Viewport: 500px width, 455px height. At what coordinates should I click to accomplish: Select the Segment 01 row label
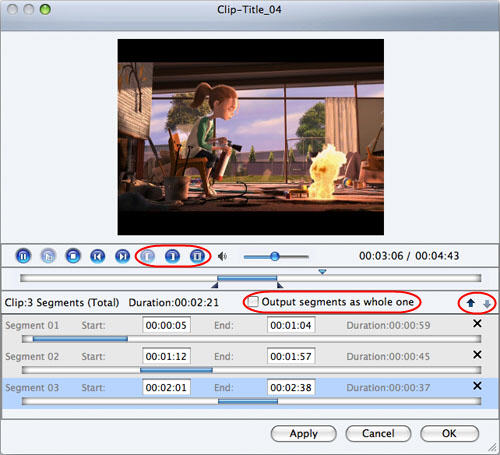click(32, 325)
